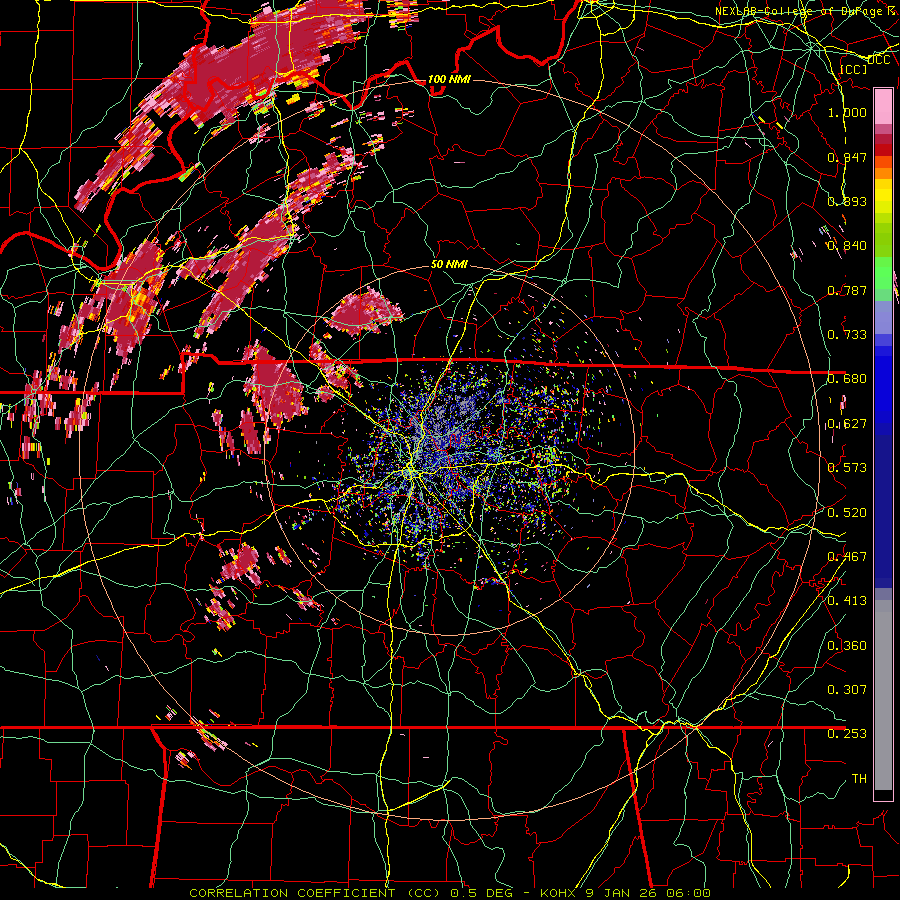Click the "1.000" legend value

[847, 112]
